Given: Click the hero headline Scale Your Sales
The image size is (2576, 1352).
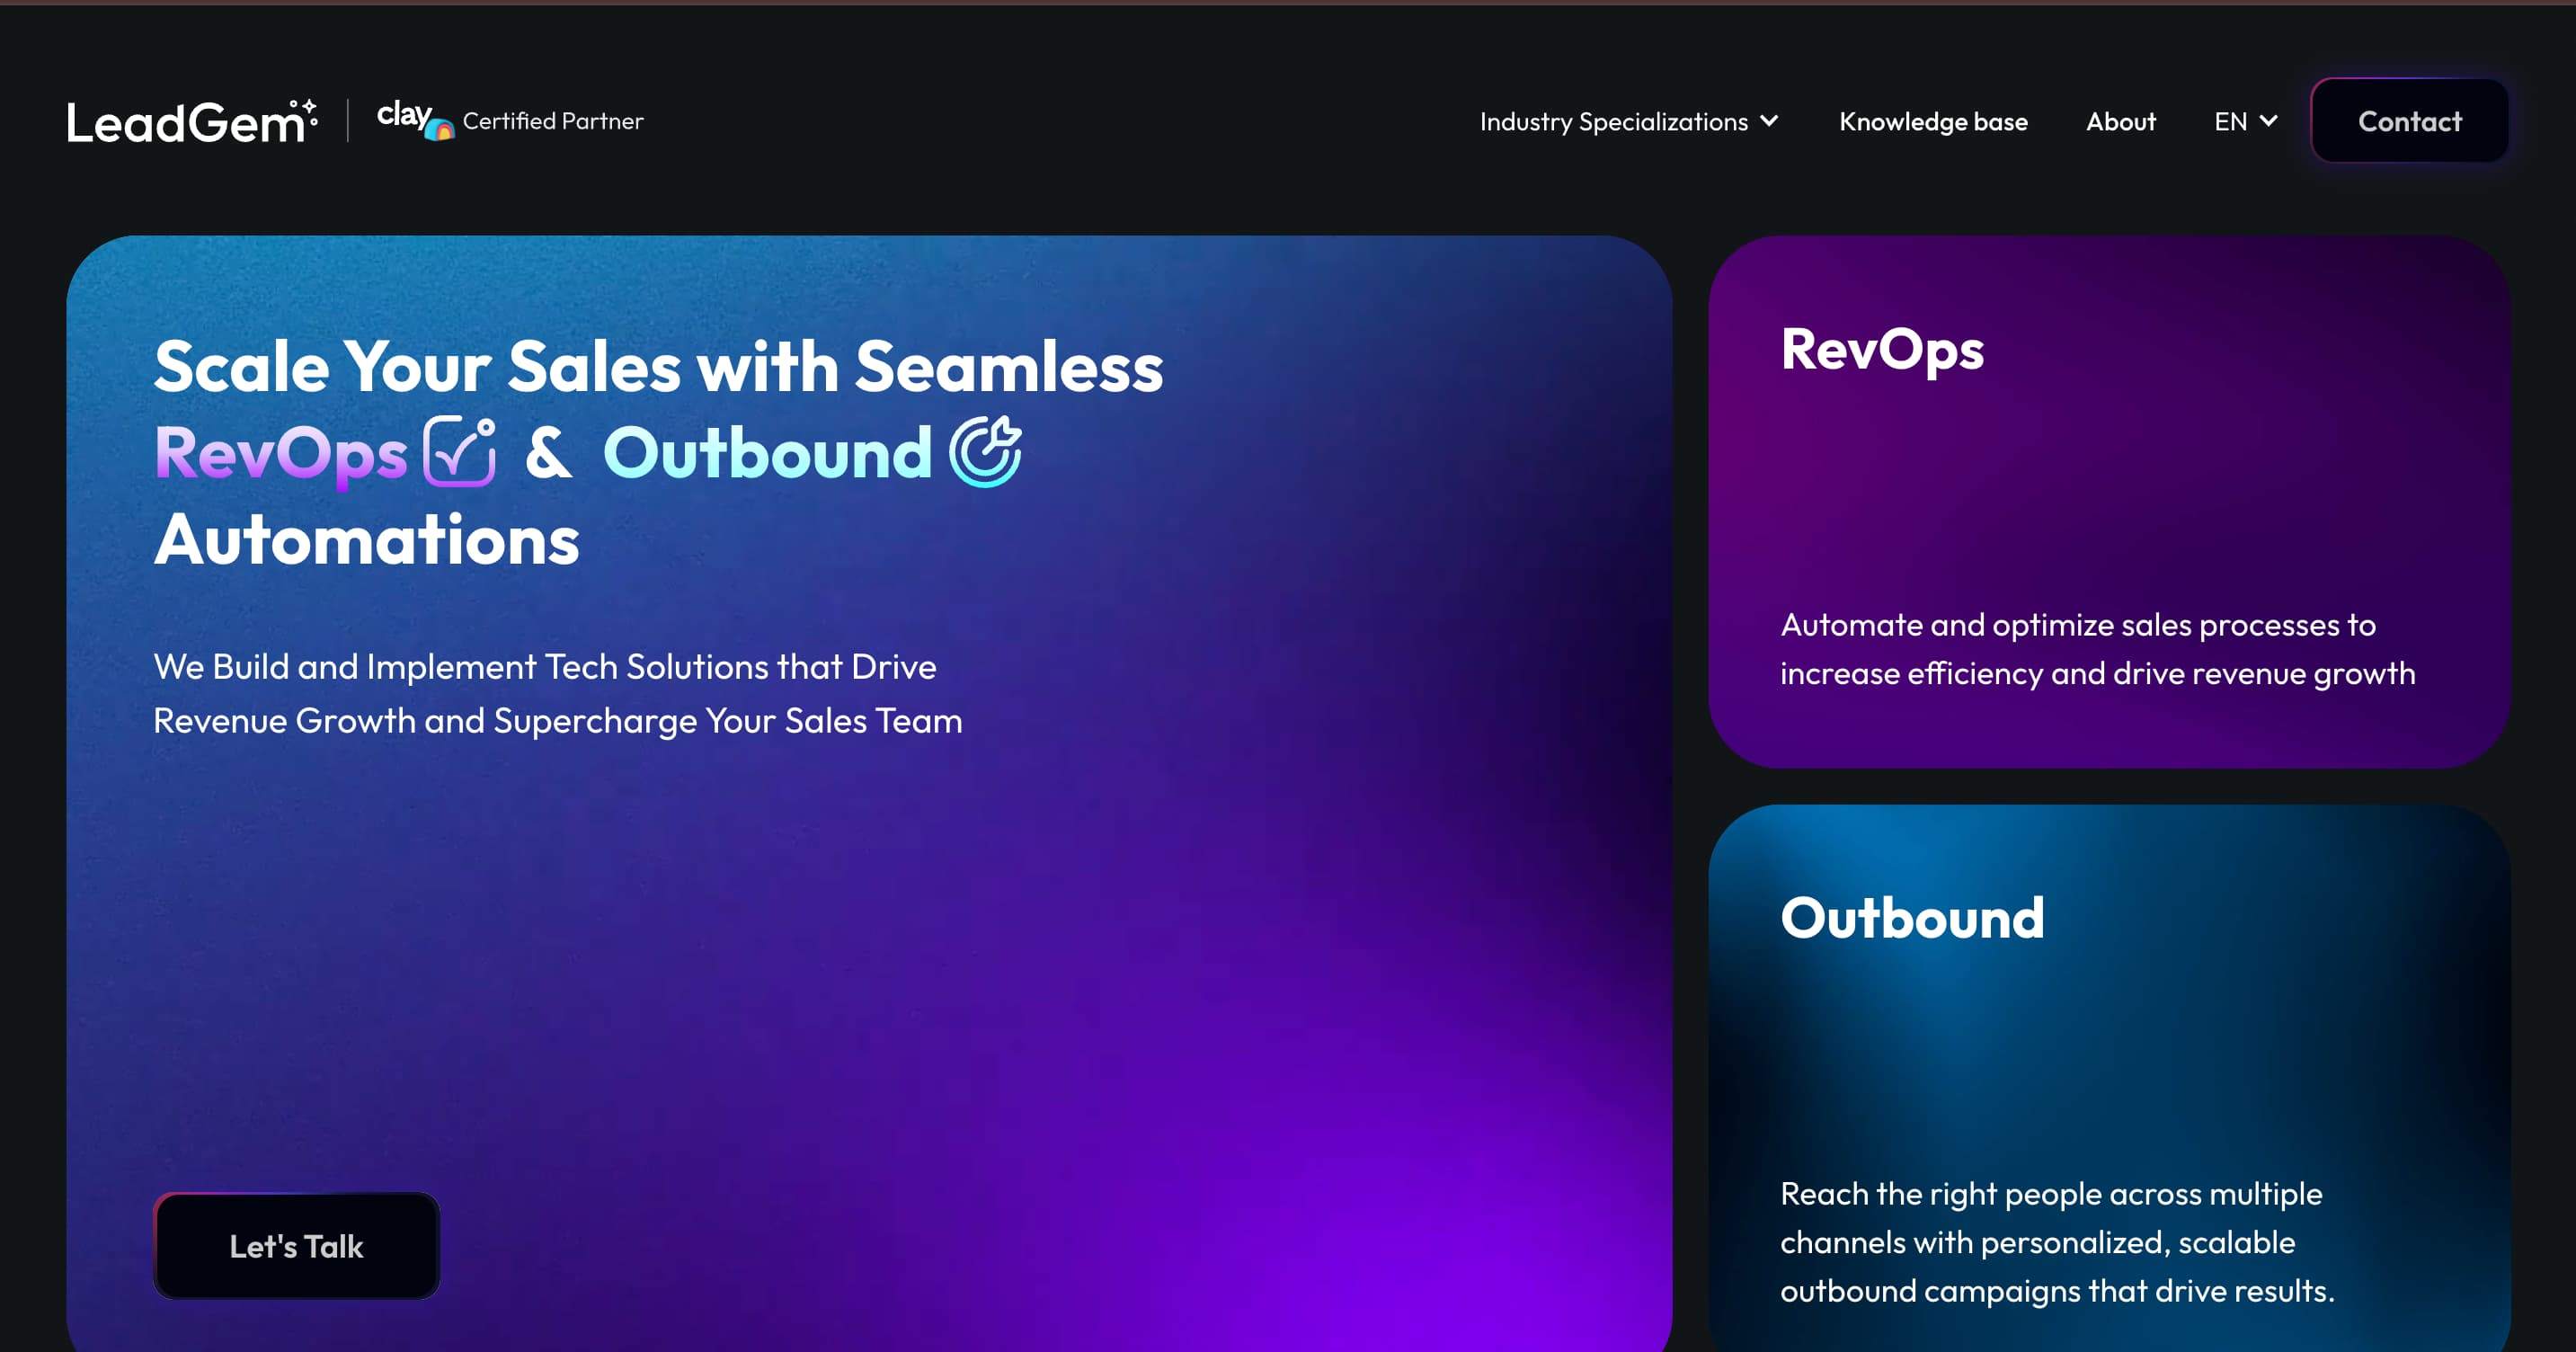Looking at the screenshot, I should click(x=659, y=366).
